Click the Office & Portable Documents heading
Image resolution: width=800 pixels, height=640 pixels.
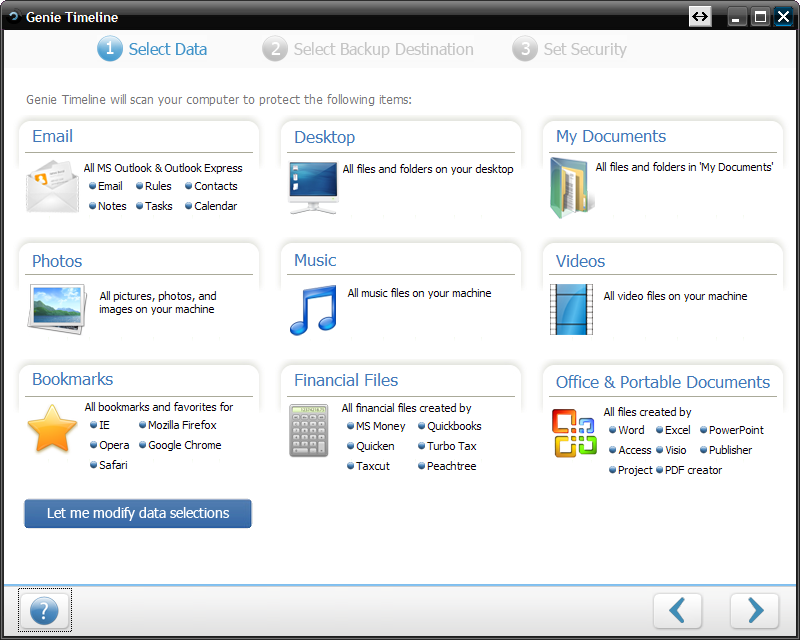(663, 382)
